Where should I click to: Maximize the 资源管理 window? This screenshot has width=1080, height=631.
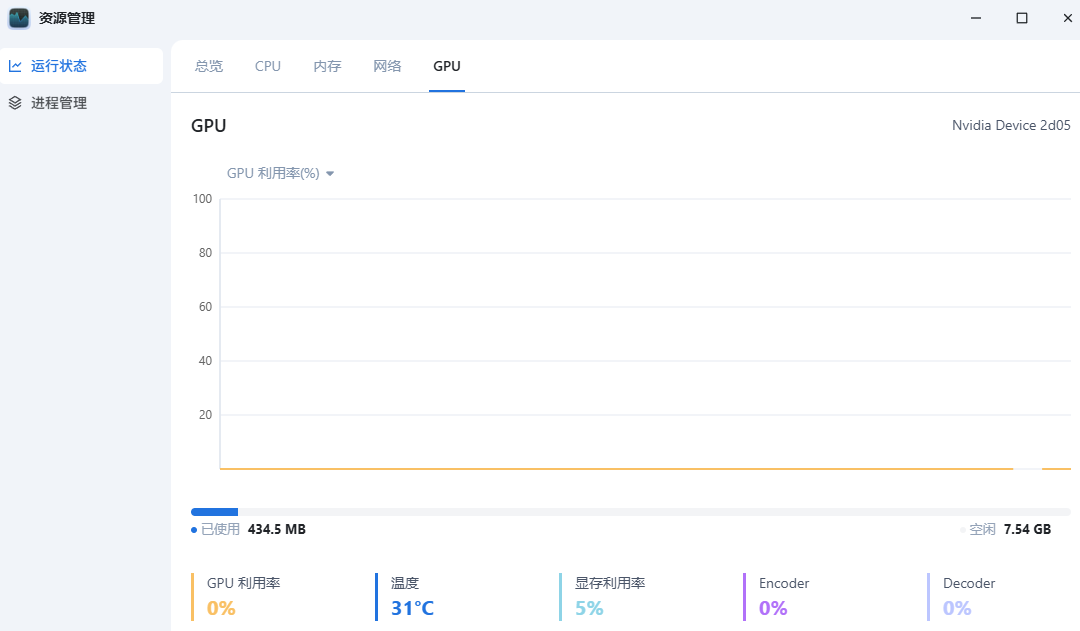point(1022,18)
